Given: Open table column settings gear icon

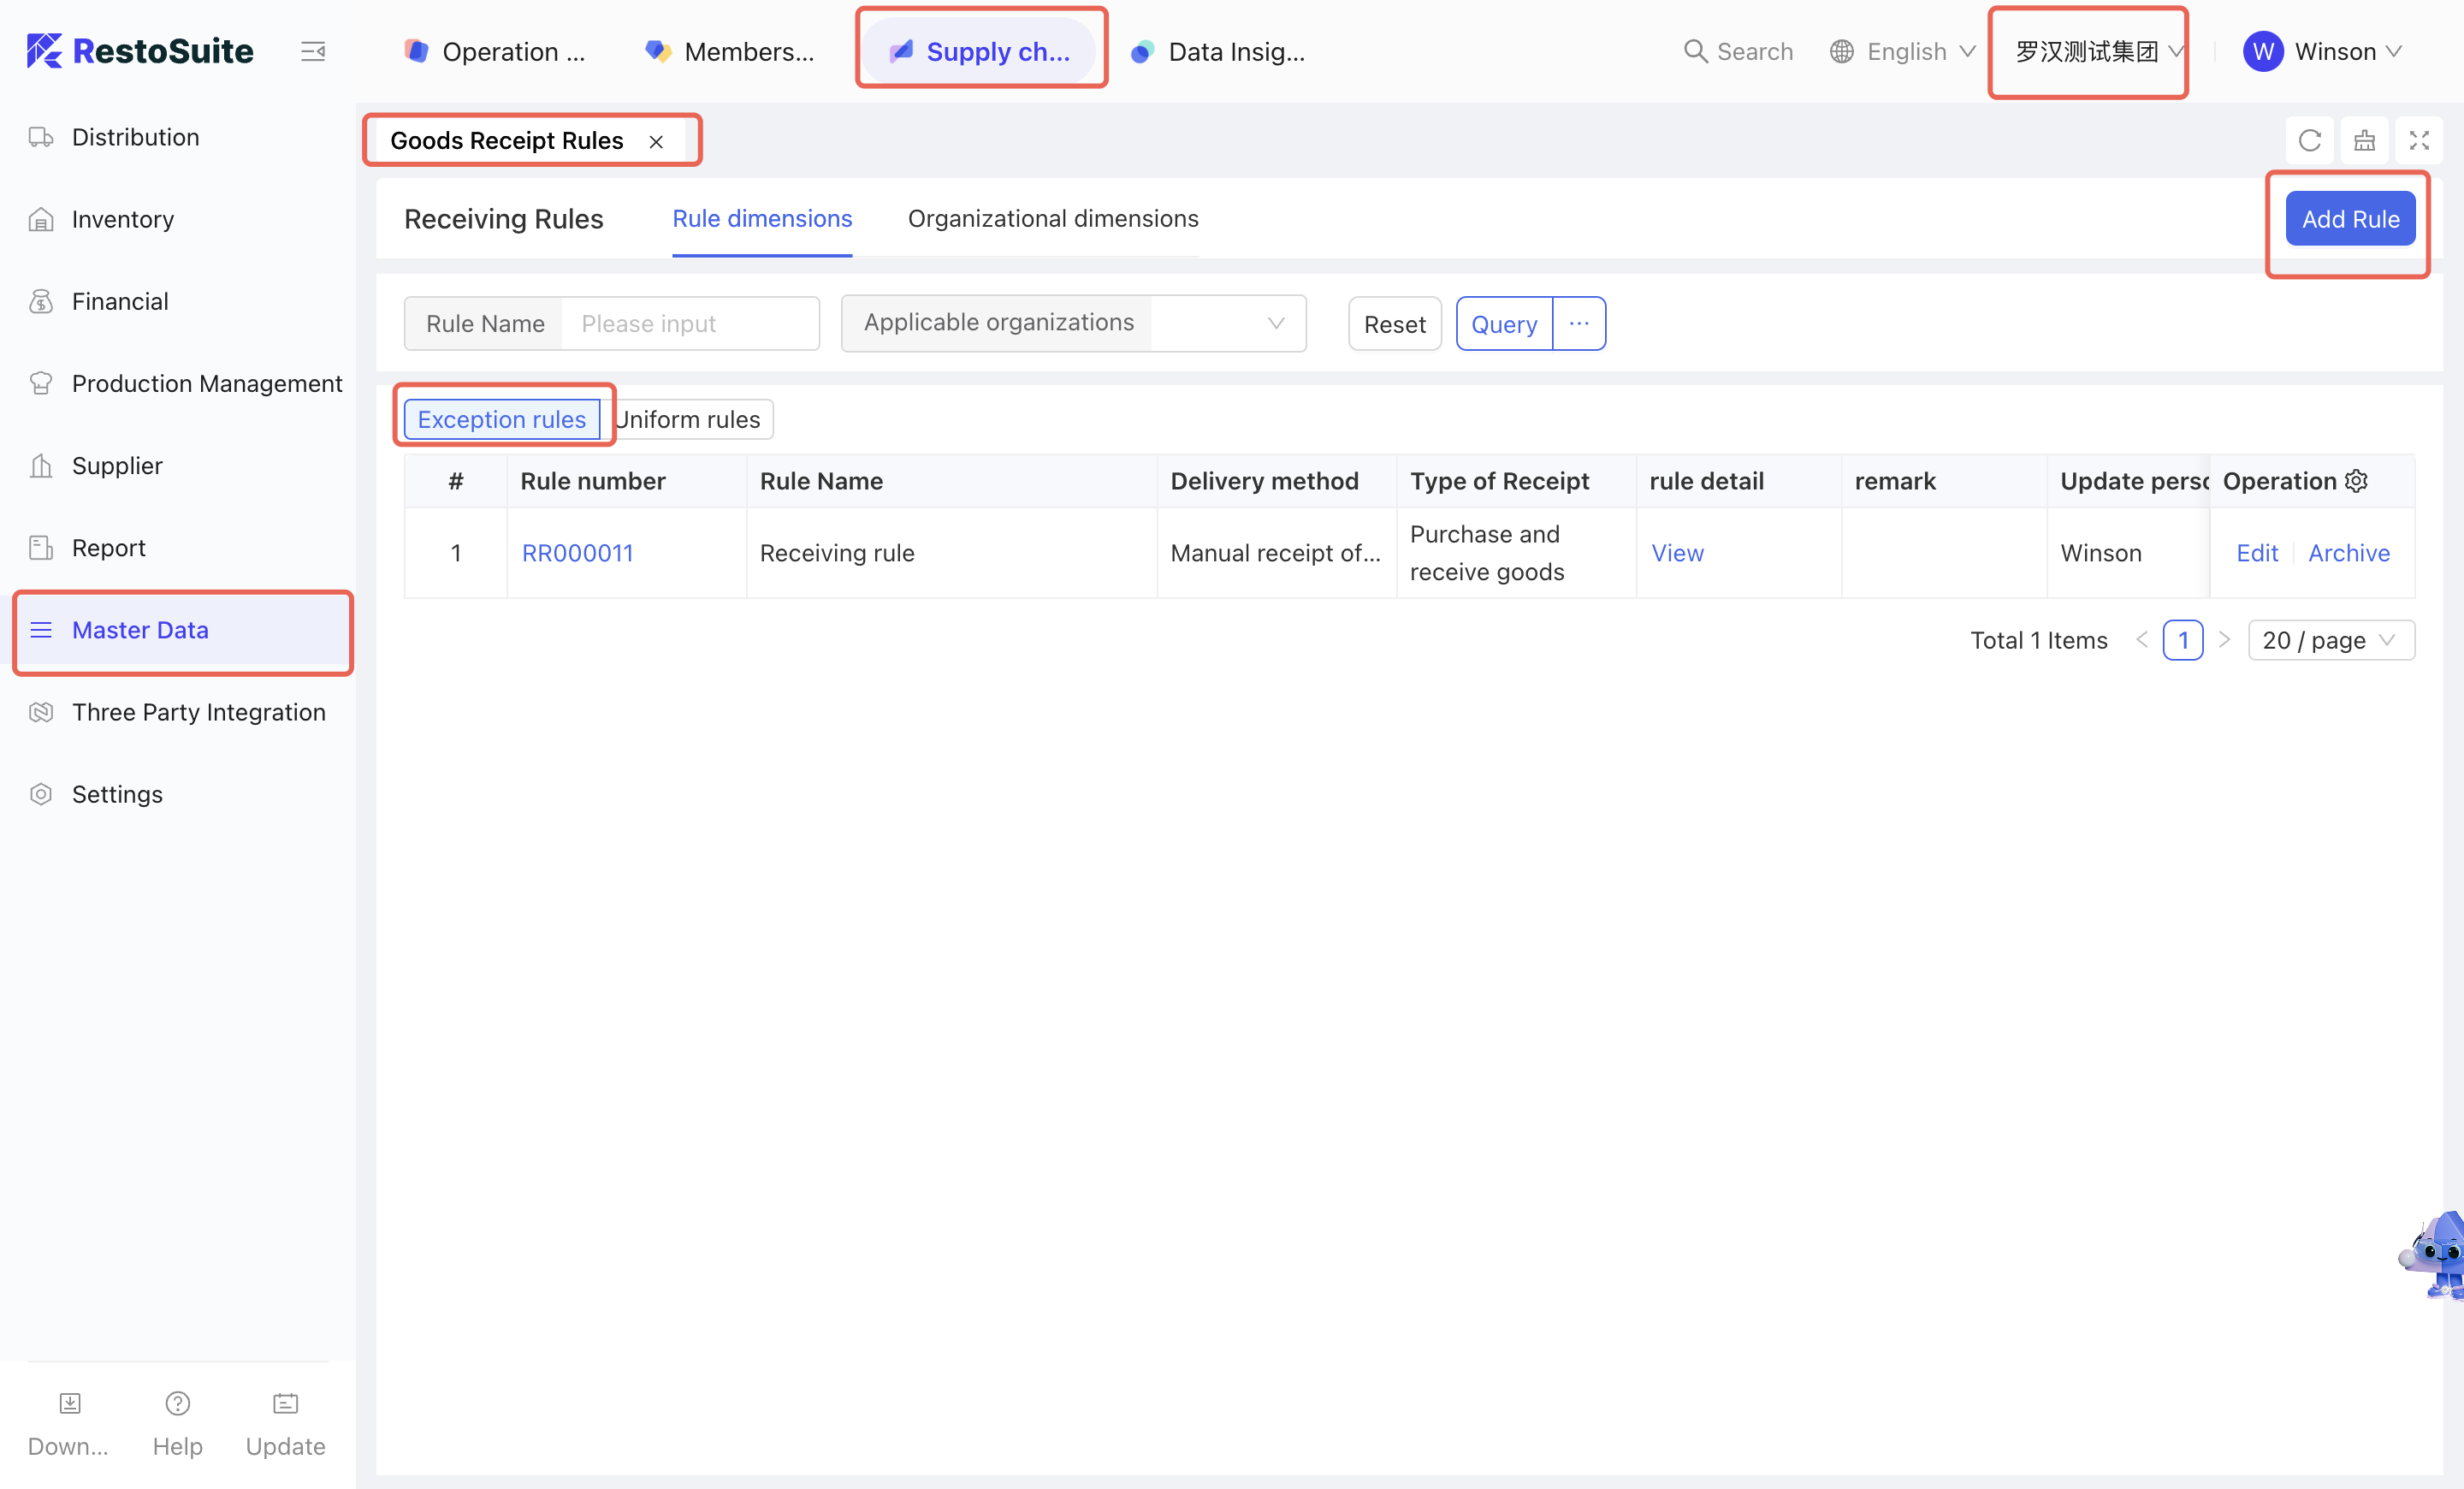Looking at the screenshot, I should pos(2356,481).
